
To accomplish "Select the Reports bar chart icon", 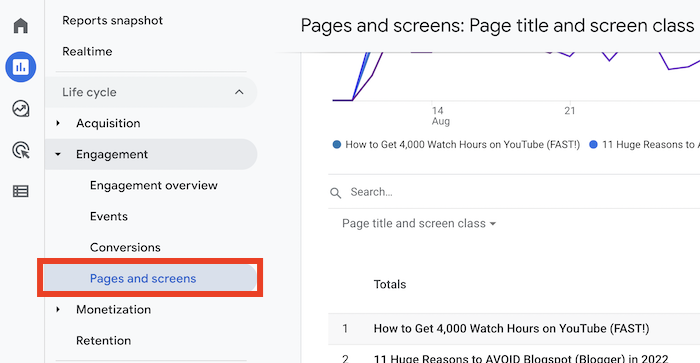I will click(21, 67).
